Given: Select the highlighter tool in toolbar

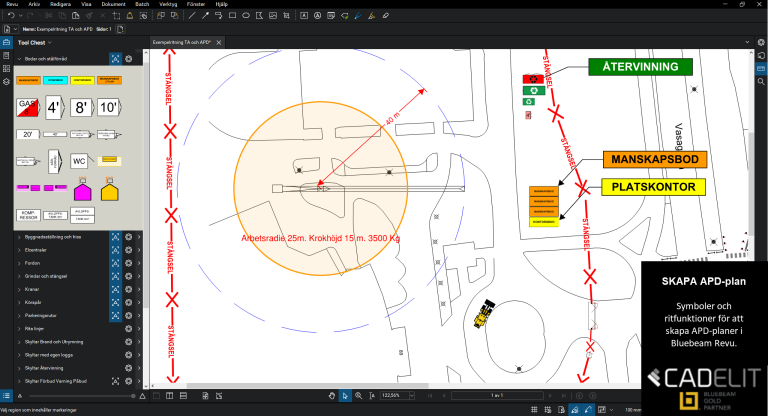Looking at the screenshot, I should [372, 16].
